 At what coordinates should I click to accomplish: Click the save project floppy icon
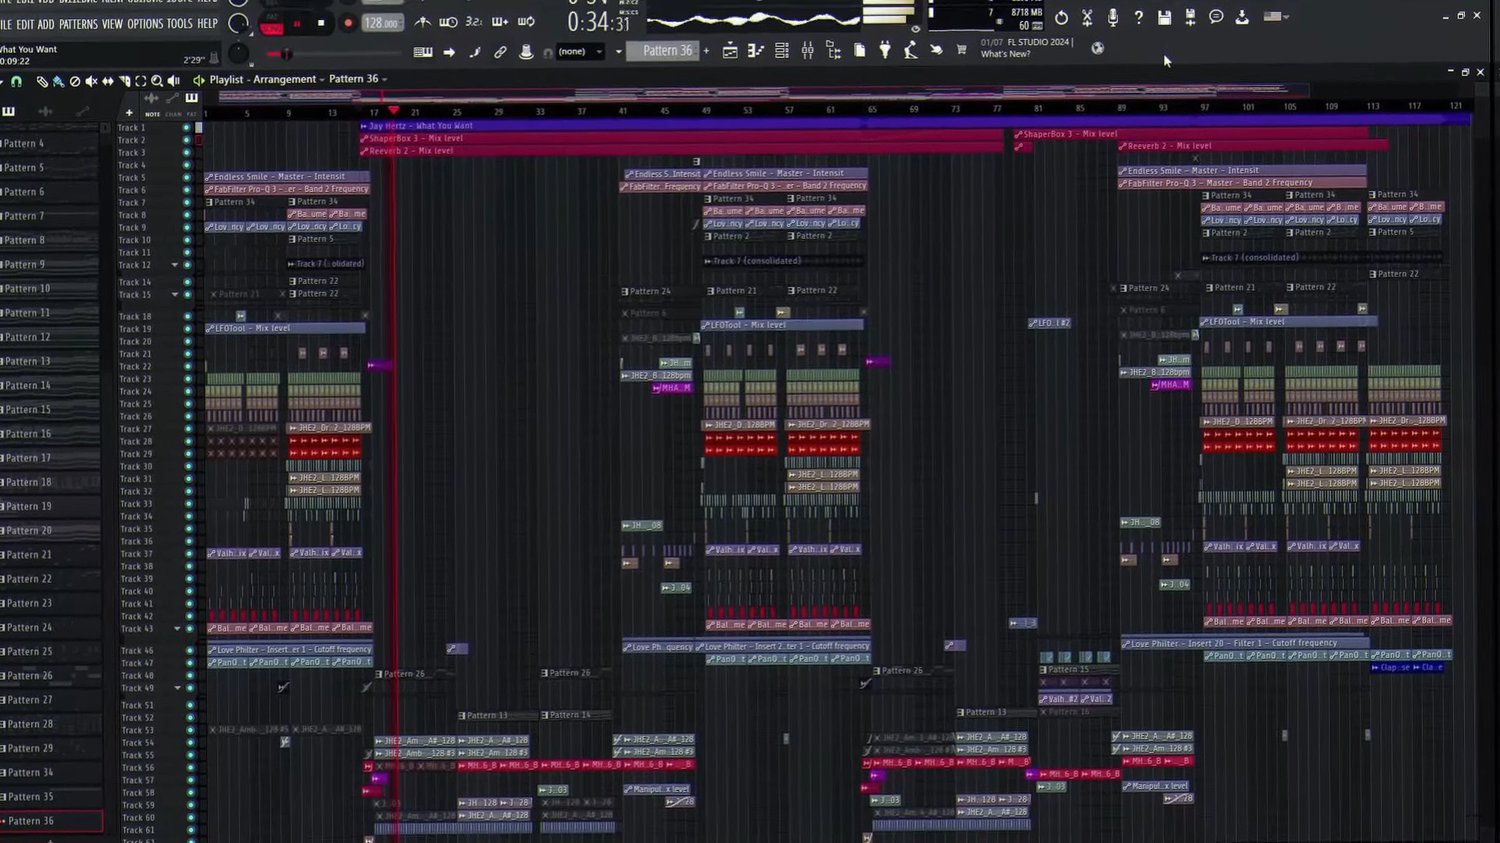point(1164,17)
